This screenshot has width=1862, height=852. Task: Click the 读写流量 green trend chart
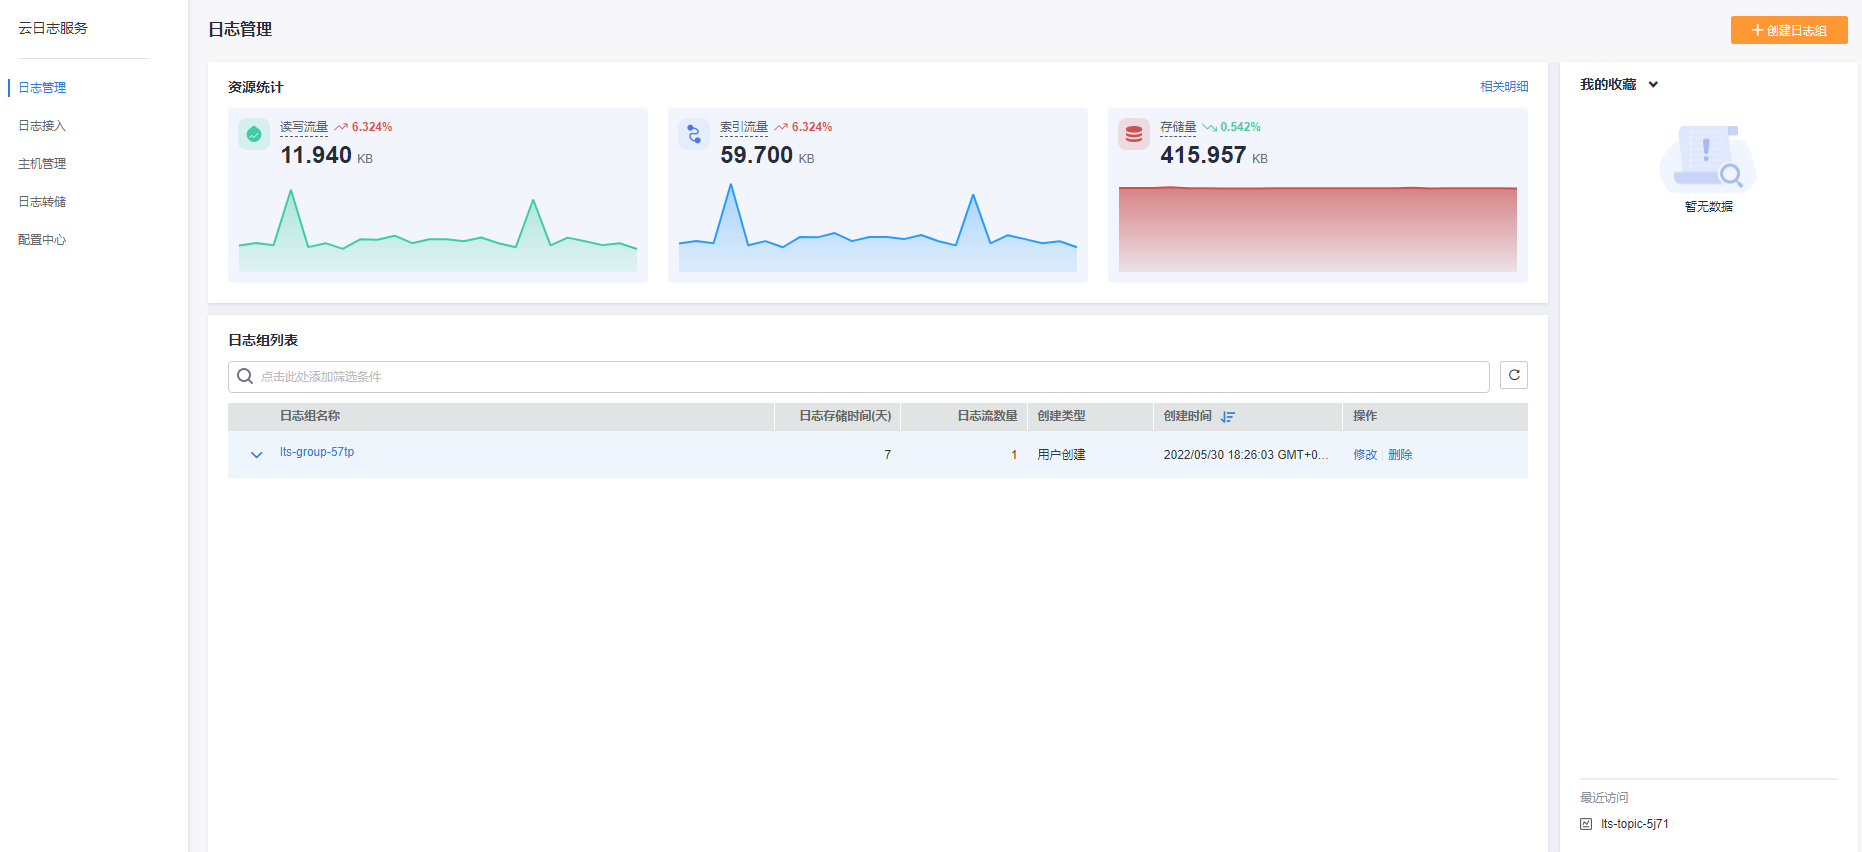tap(438, 230)
